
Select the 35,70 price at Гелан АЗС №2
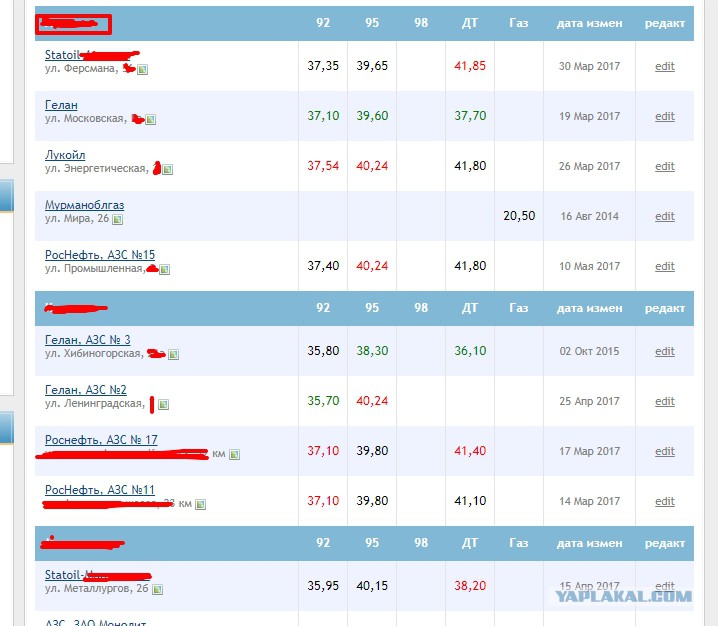coord(323,401)
